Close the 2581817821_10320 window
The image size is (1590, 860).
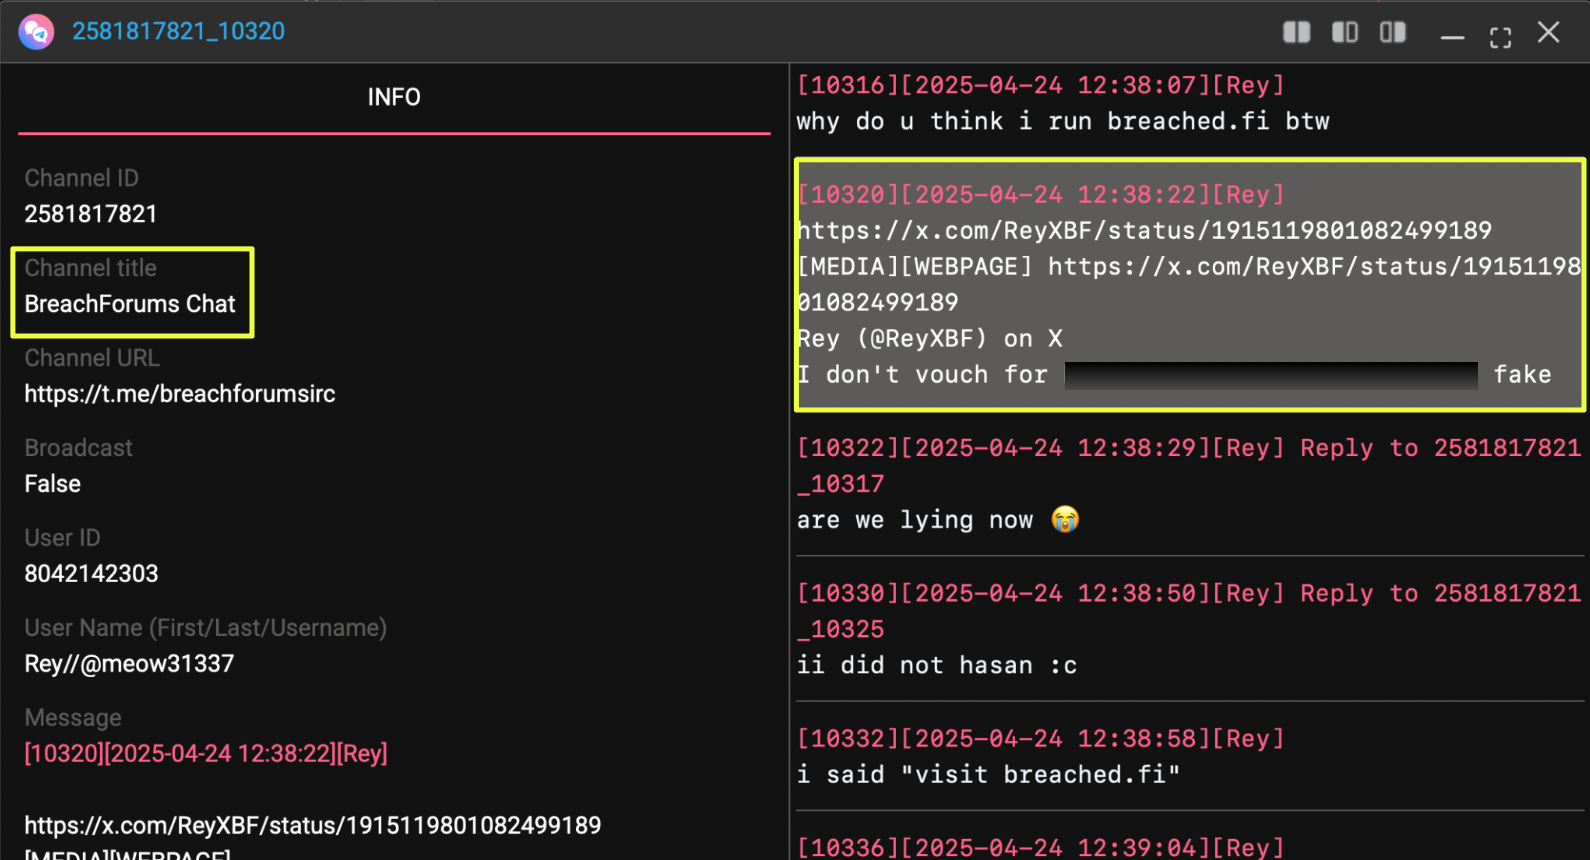coord(1548,33)
